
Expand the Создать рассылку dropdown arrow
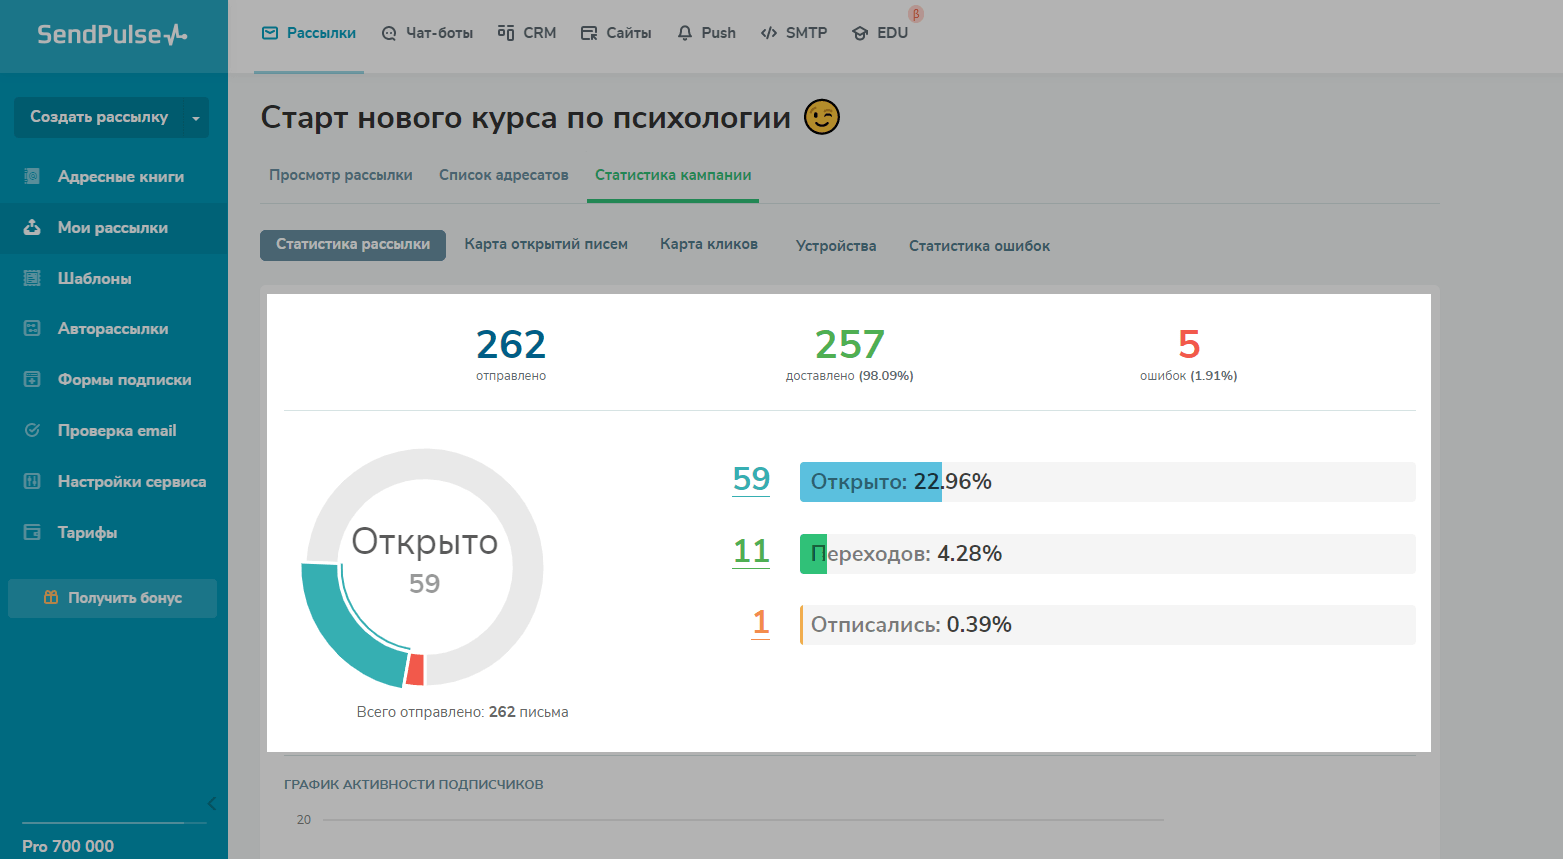(x=196, y=118)
